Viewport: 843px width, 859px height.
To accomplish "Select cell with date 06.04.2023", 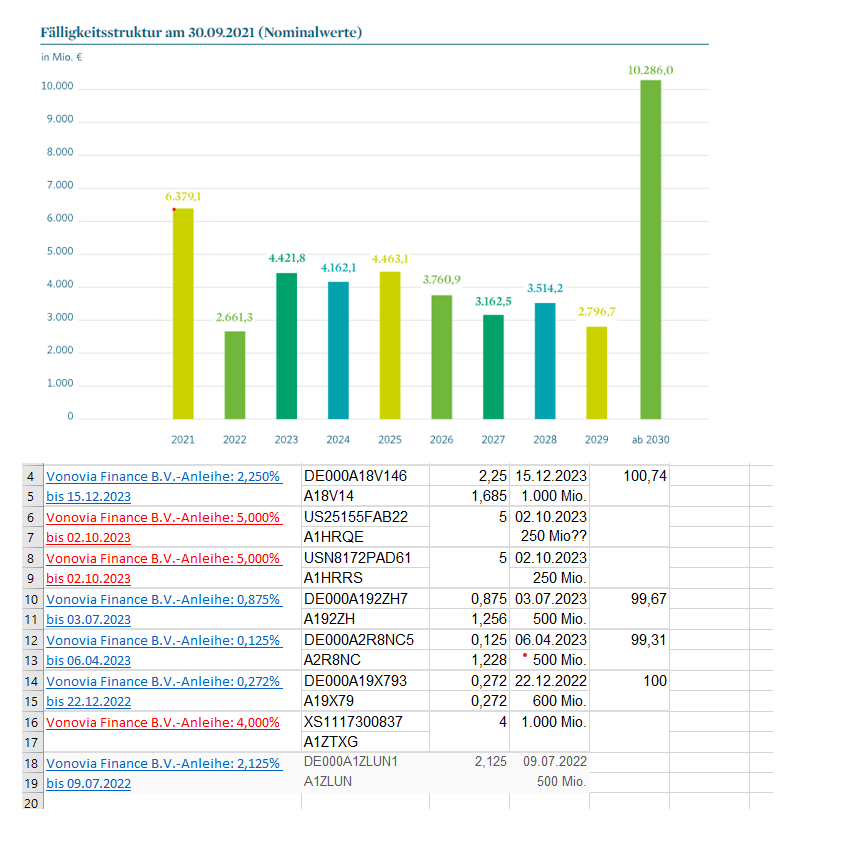I will click(549, 640).
